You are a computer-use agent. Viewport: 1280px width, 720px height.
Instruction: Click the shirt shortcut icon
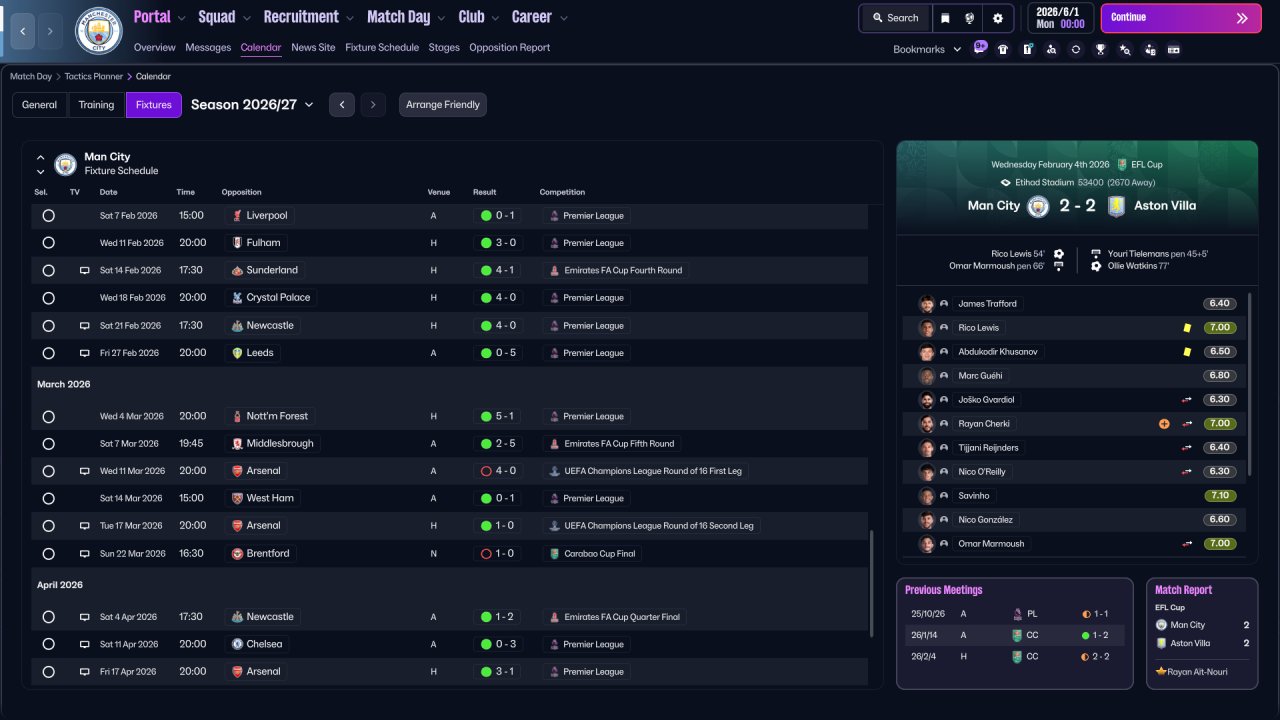point(1003,49)
